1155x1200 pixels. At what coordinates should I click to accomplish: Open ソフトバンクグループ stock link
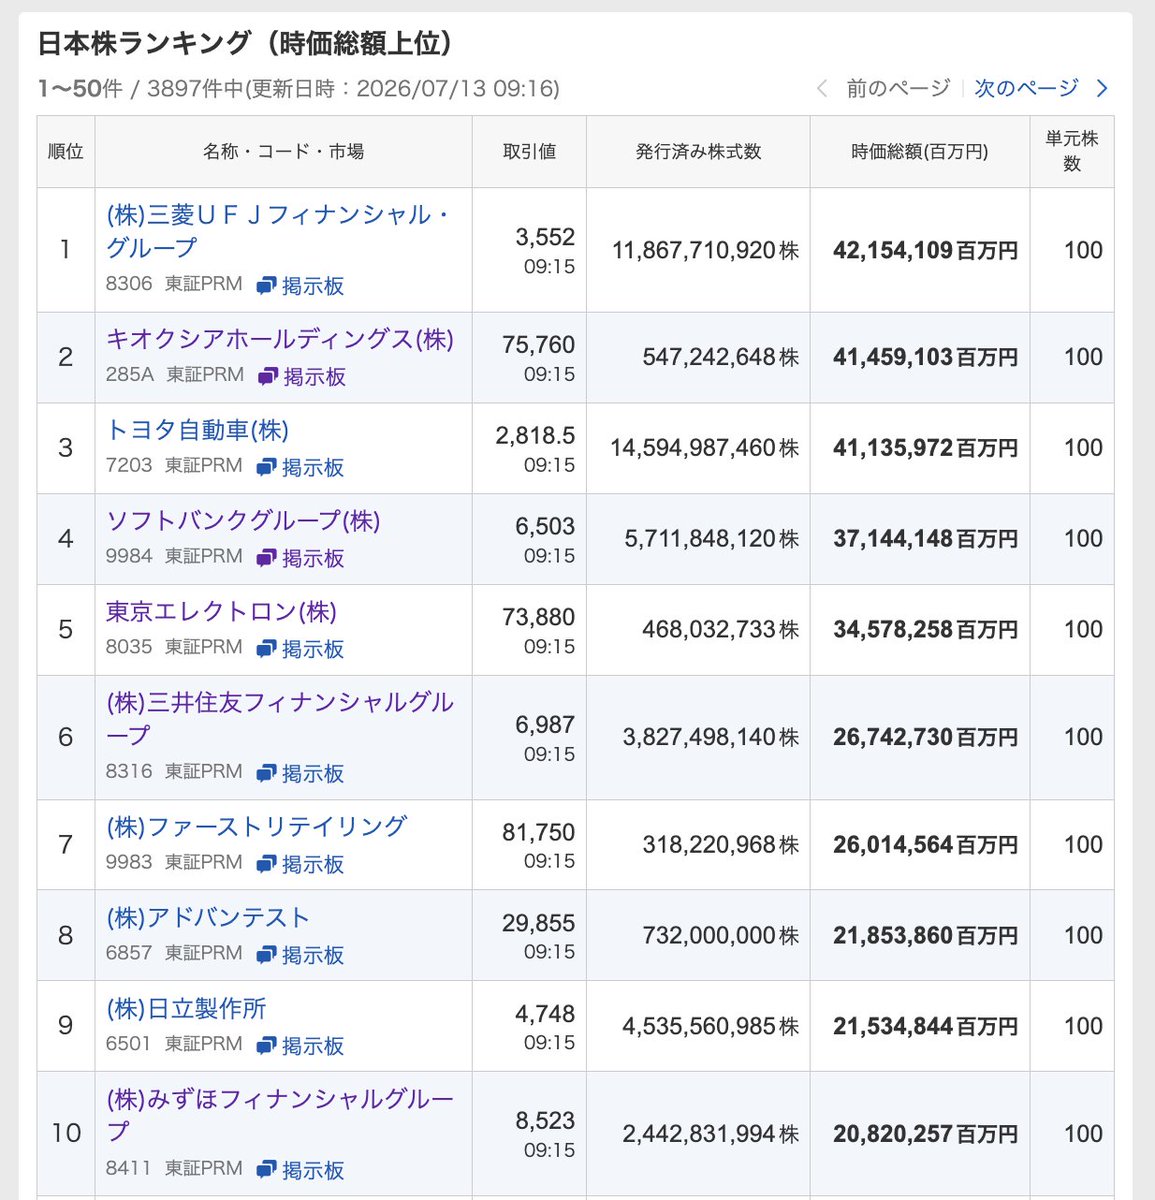[x=243, y=521]
